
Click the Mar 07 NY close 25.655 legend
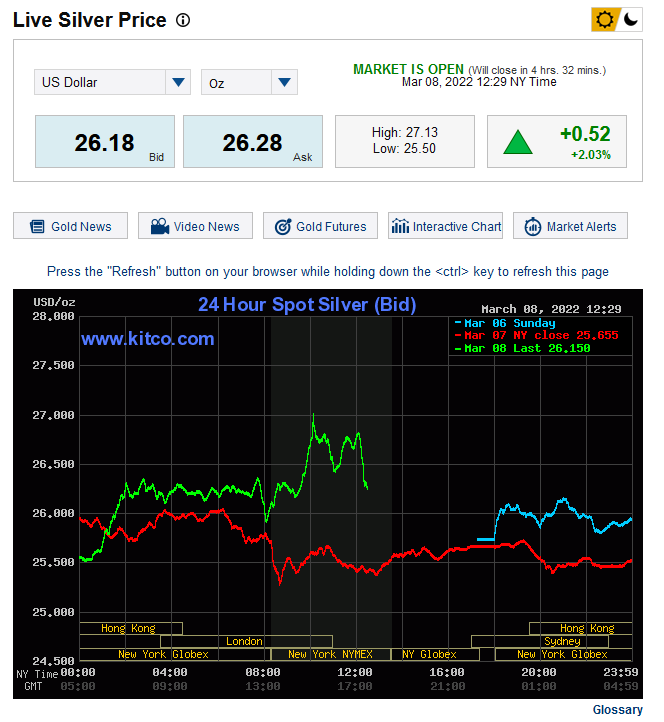pos(536,335)
